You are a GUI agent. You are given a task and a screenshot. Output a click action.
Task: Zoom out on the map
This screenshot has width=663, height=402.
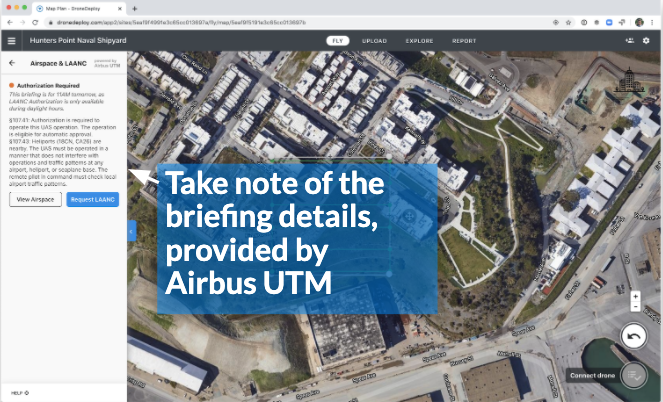point(635,306)
